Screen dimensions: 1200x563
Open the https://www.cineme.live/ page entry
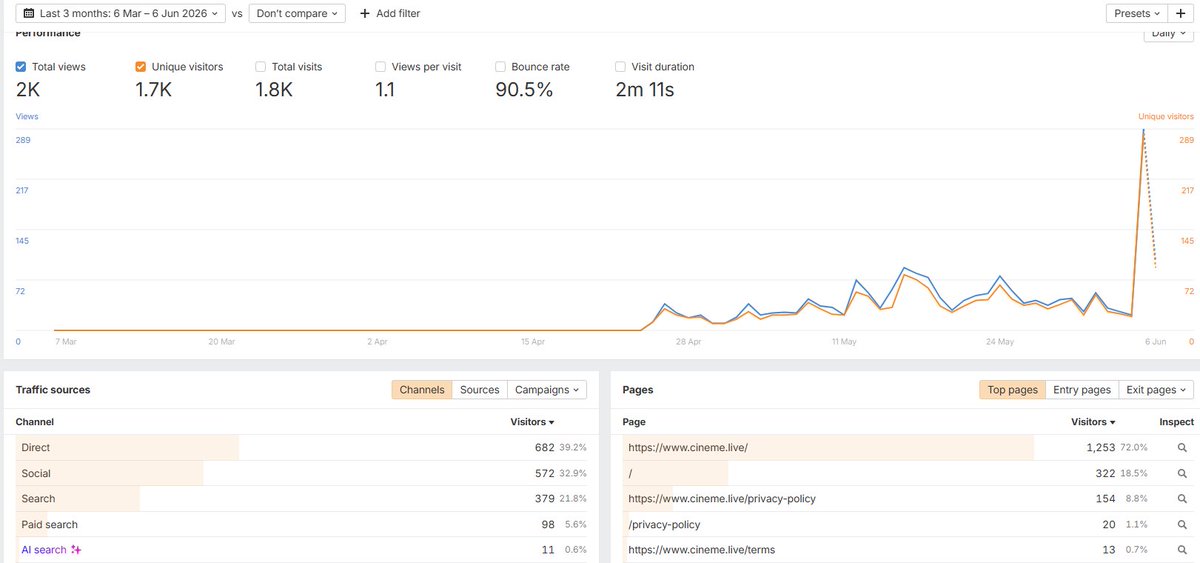tap(688, 448)
